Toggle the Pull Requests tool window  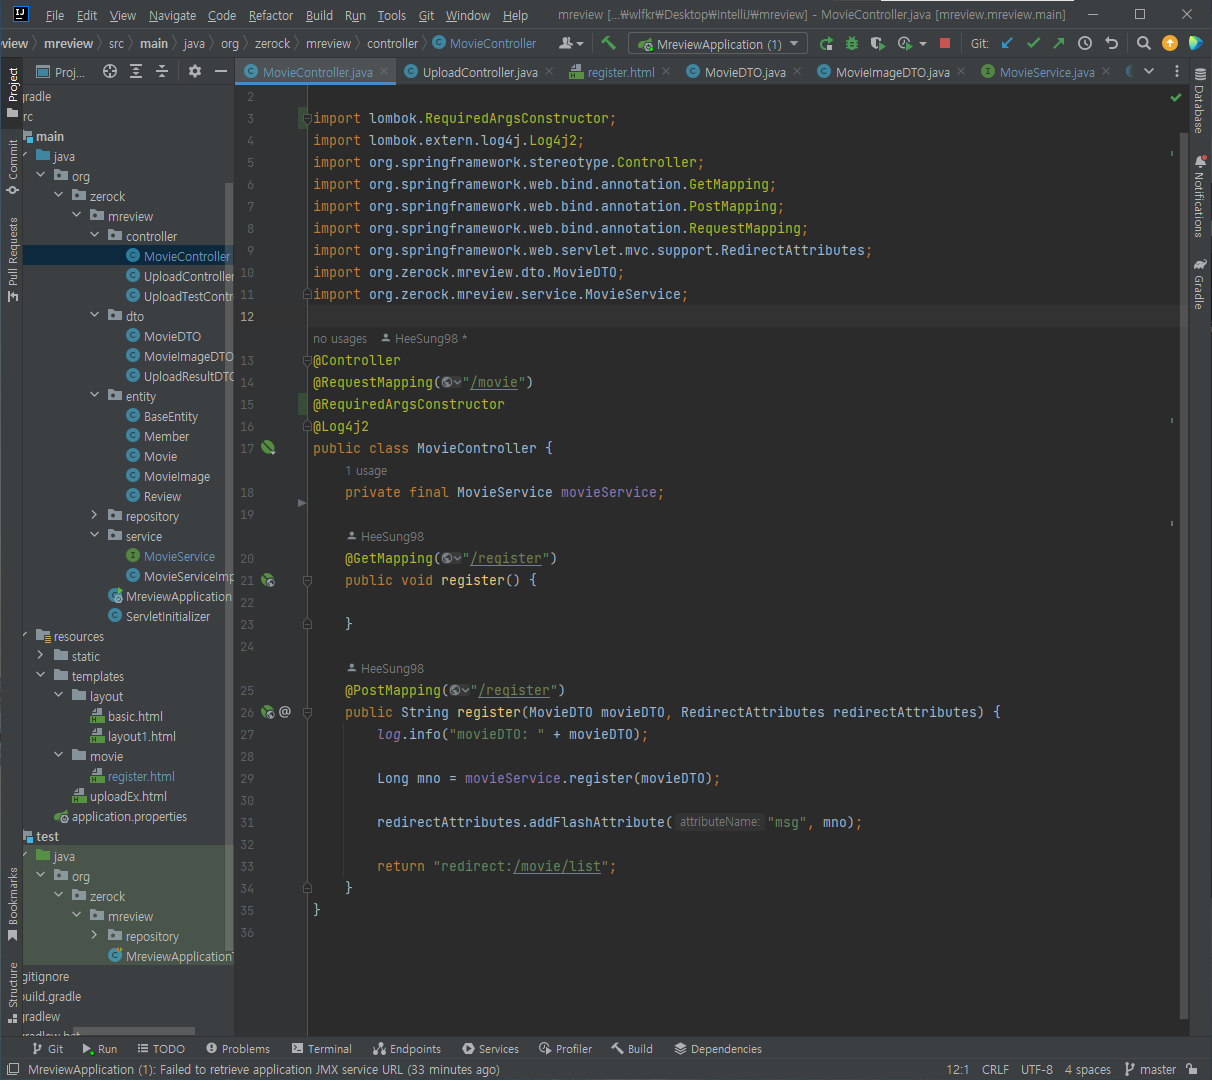13,258
